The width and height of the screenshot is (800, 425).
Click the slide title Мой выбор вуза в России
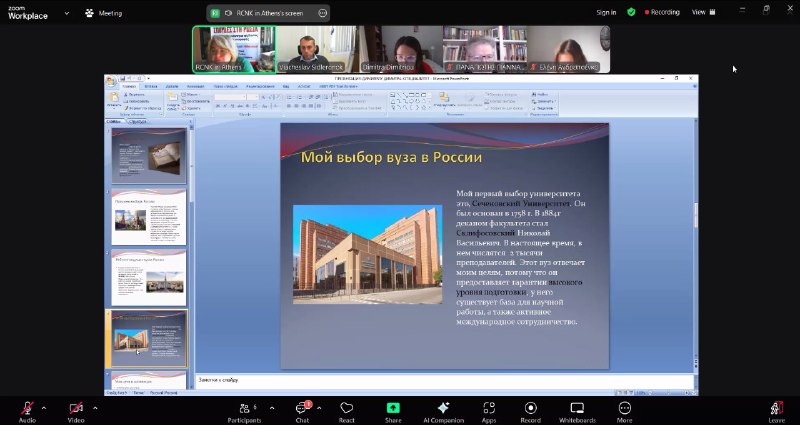point(391,157)
